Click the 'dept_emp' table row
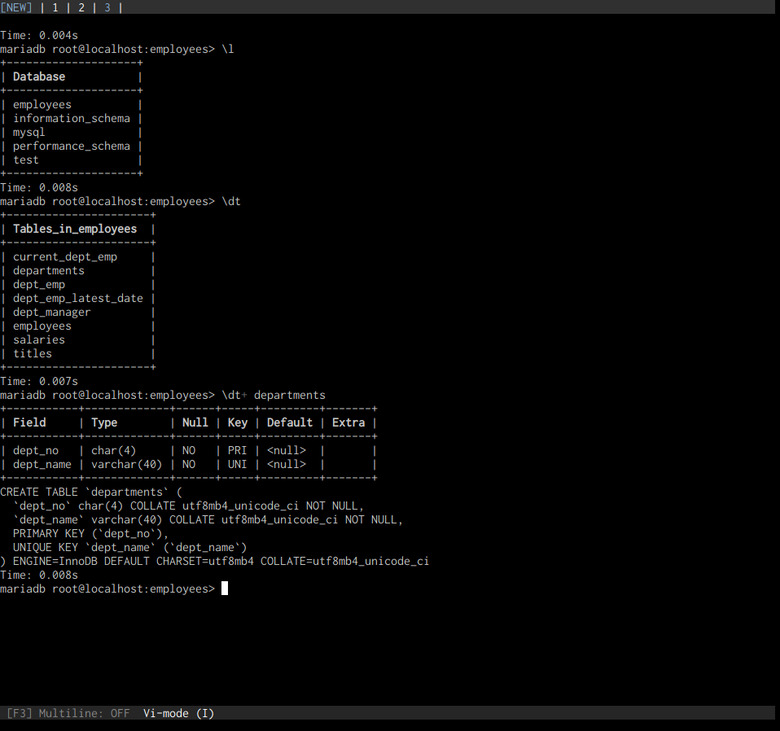Screen dimensions: 780x731 pyautogui.click(x=39, y=285)
